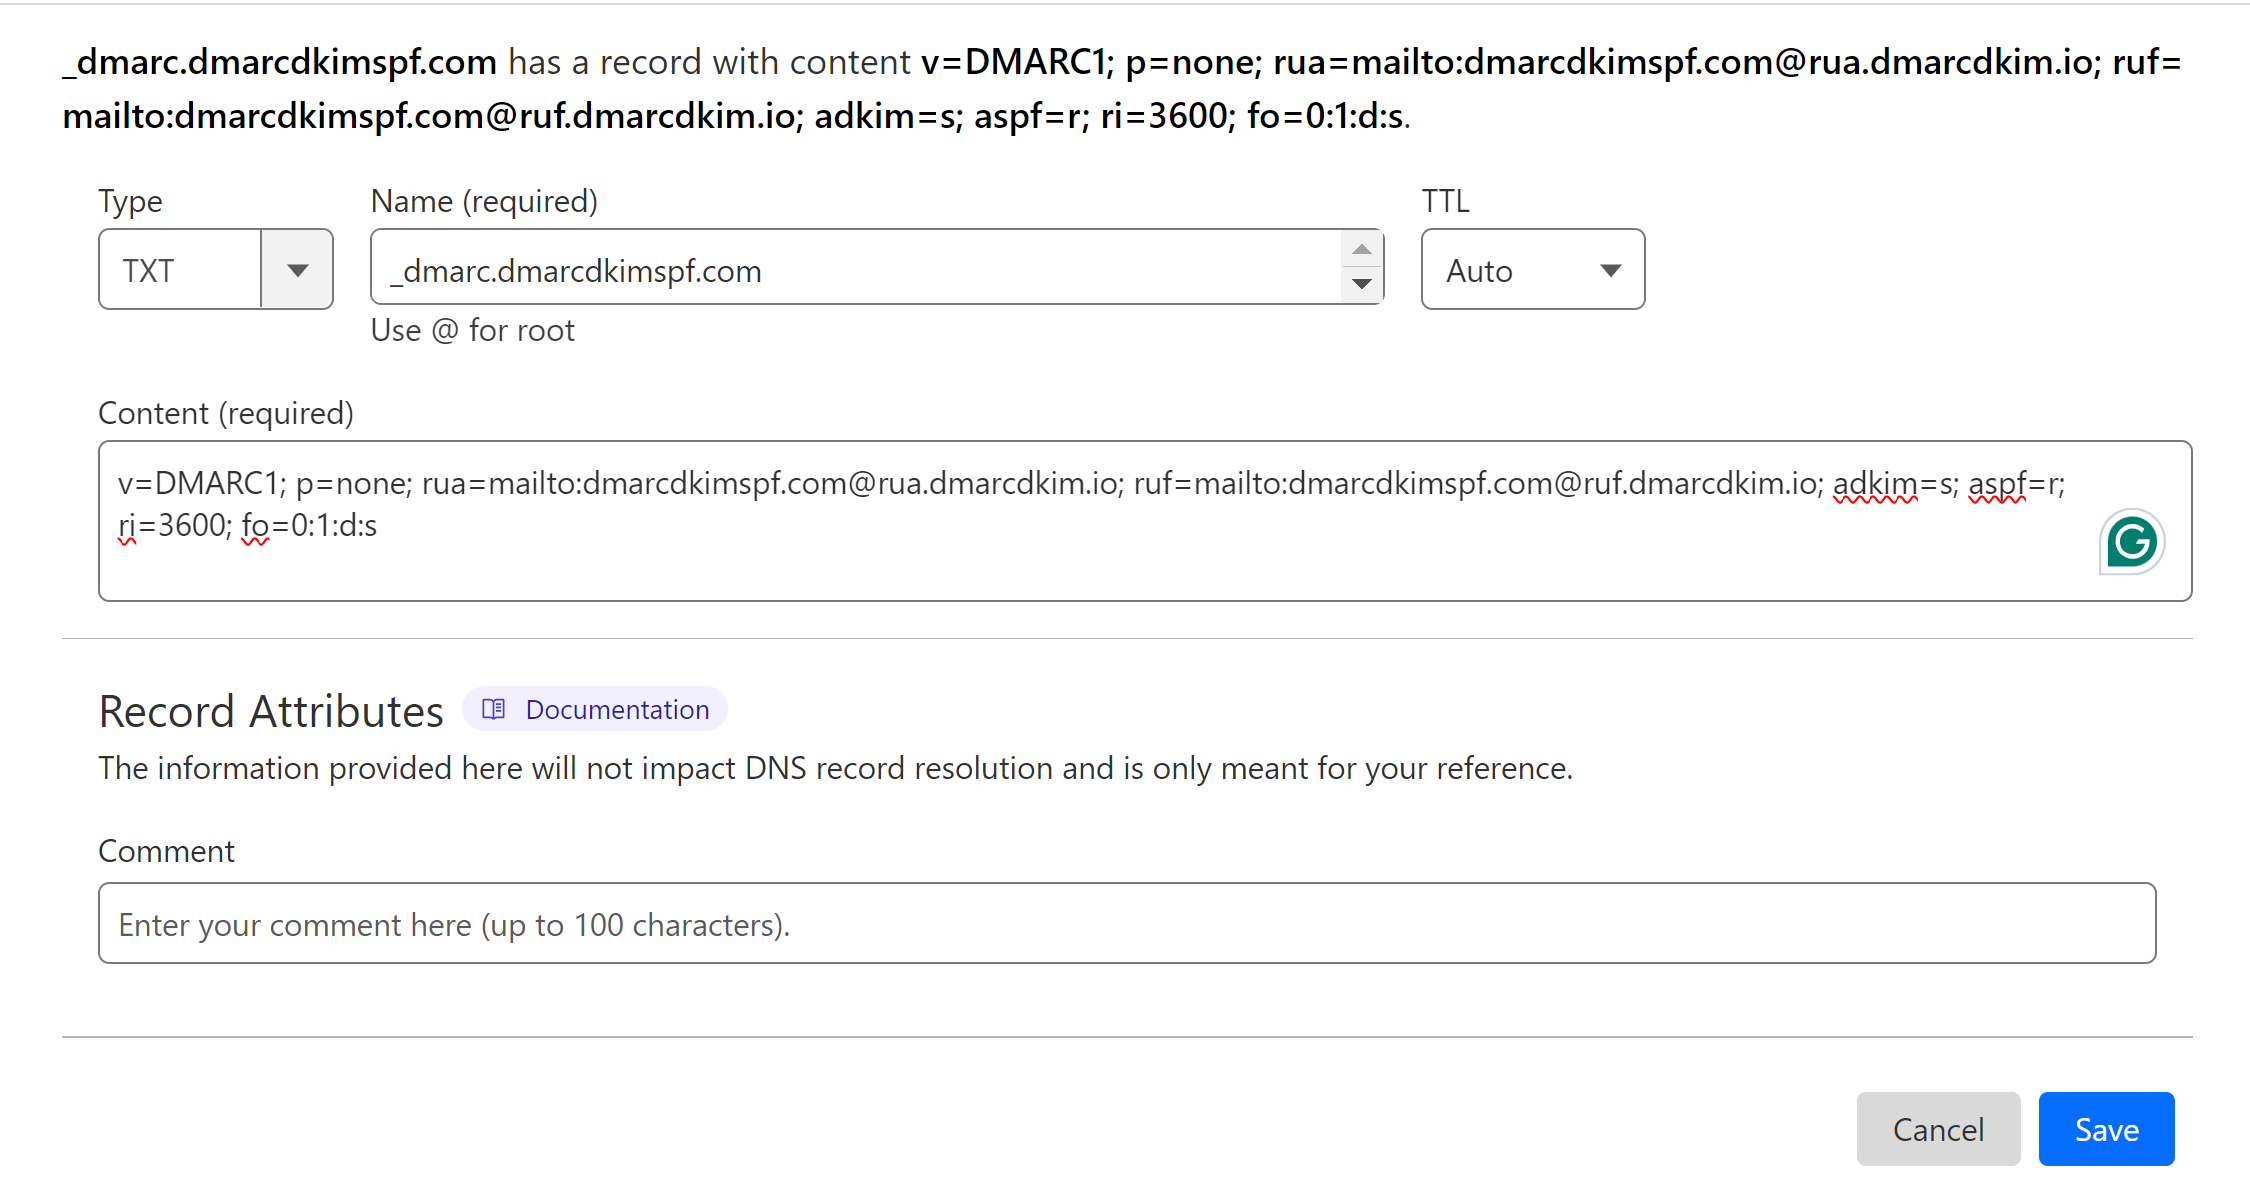The image size is (2250, 1179).
Task: Click the 'Record Attributes' heading
Action: (271, 711)
